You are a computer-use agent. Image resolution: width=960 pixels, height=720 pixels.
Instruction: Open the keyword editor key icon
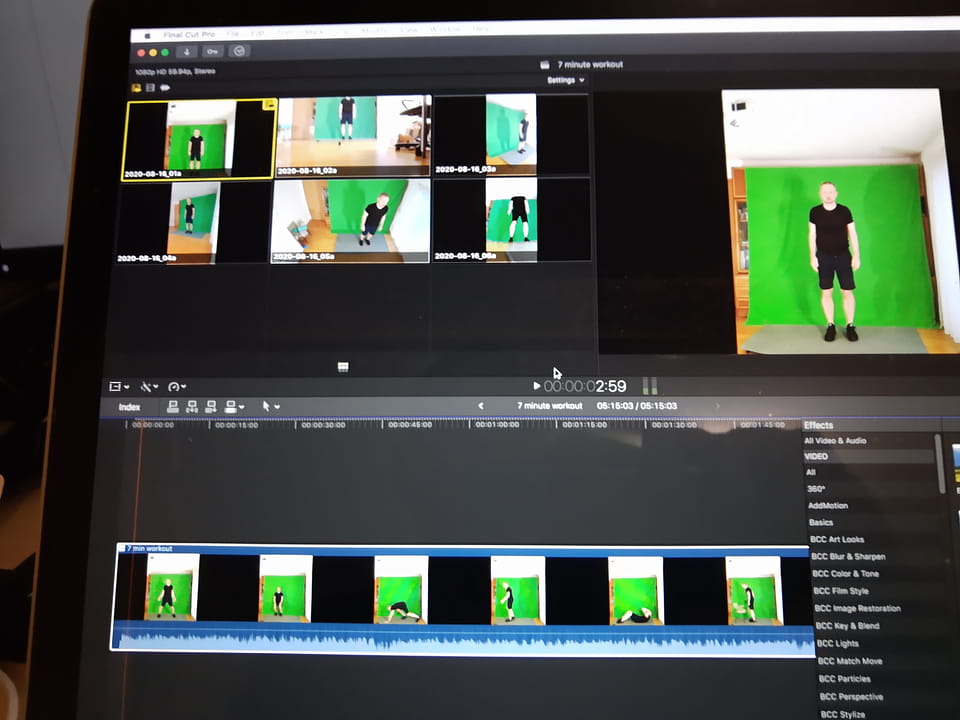(212, 51)
